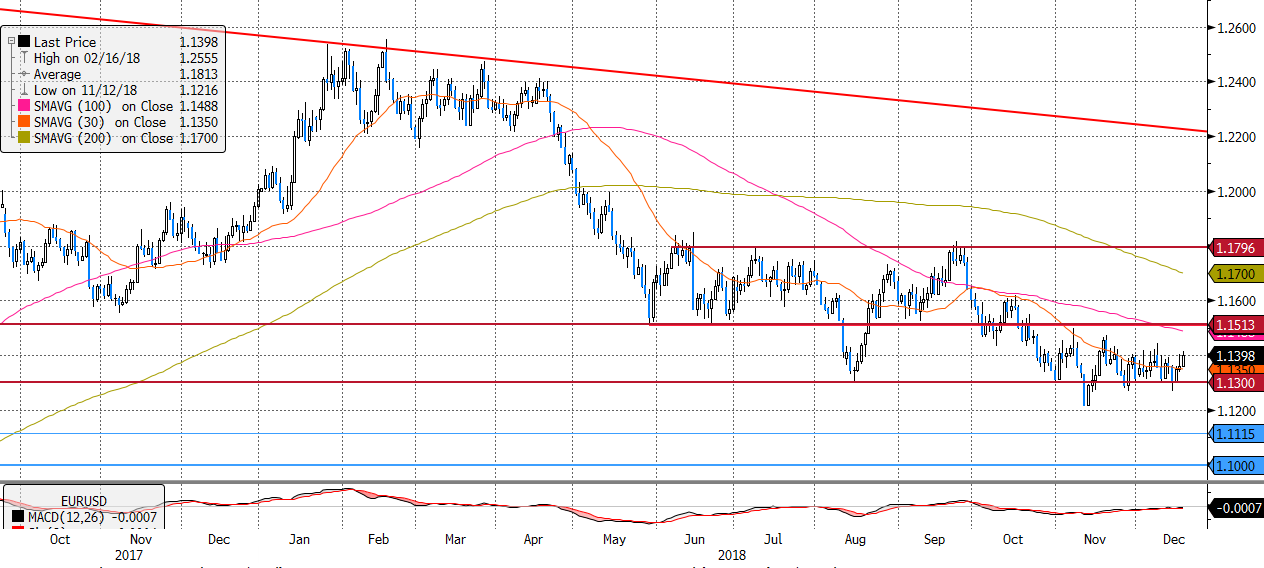Click the Average marker icon in legend

[24, 74]
